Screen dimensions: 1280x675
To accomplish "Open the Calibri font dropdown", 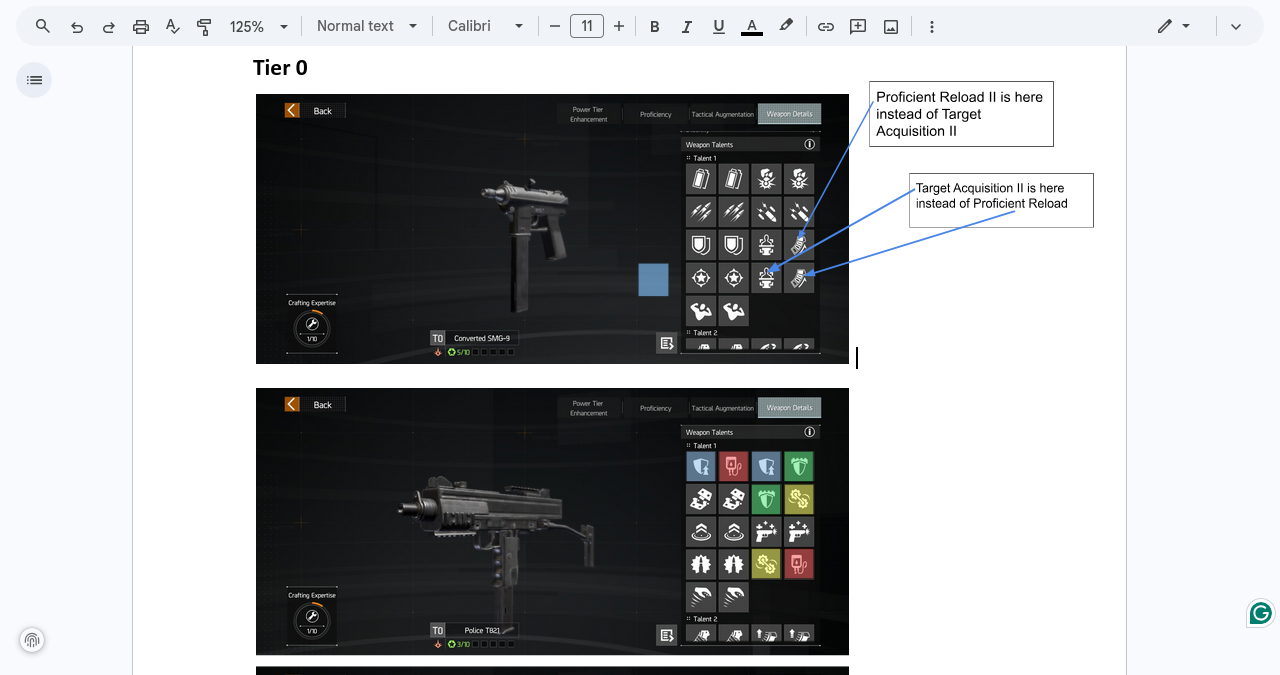I will (486, 26).
